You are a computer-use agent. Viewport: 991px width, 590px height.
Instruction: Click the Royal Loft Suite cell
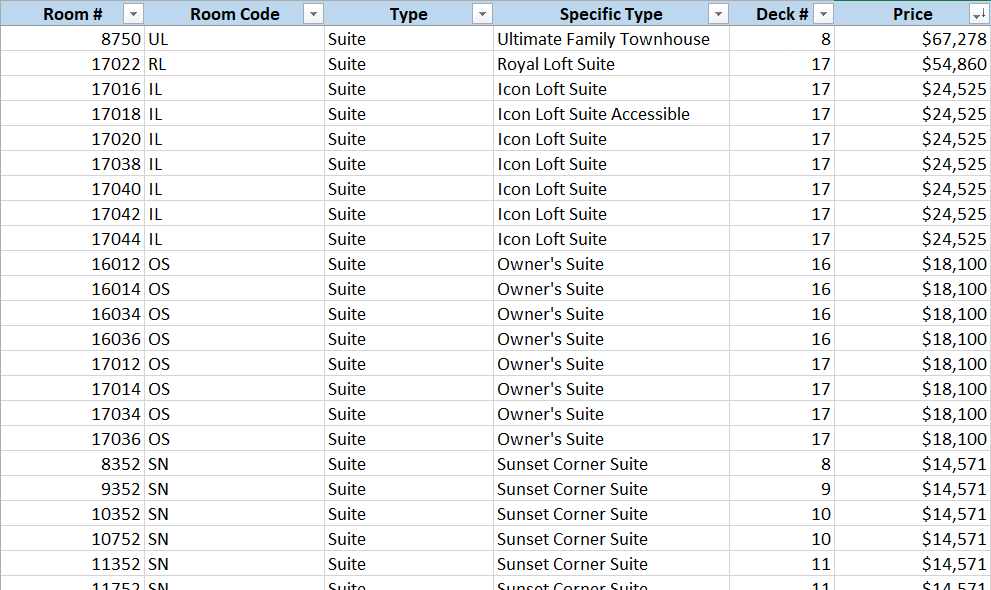coord(611,64)
